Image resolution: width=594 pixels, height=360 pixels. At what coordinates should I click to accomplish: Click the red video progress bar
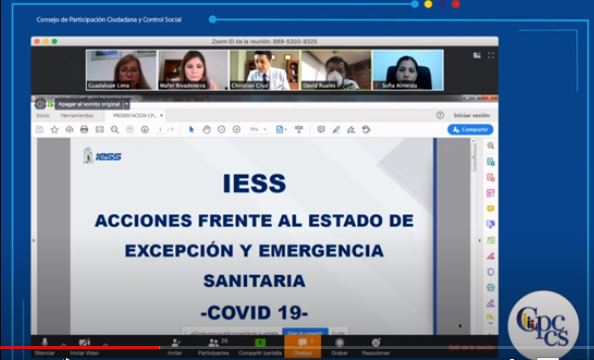(80, 347)
